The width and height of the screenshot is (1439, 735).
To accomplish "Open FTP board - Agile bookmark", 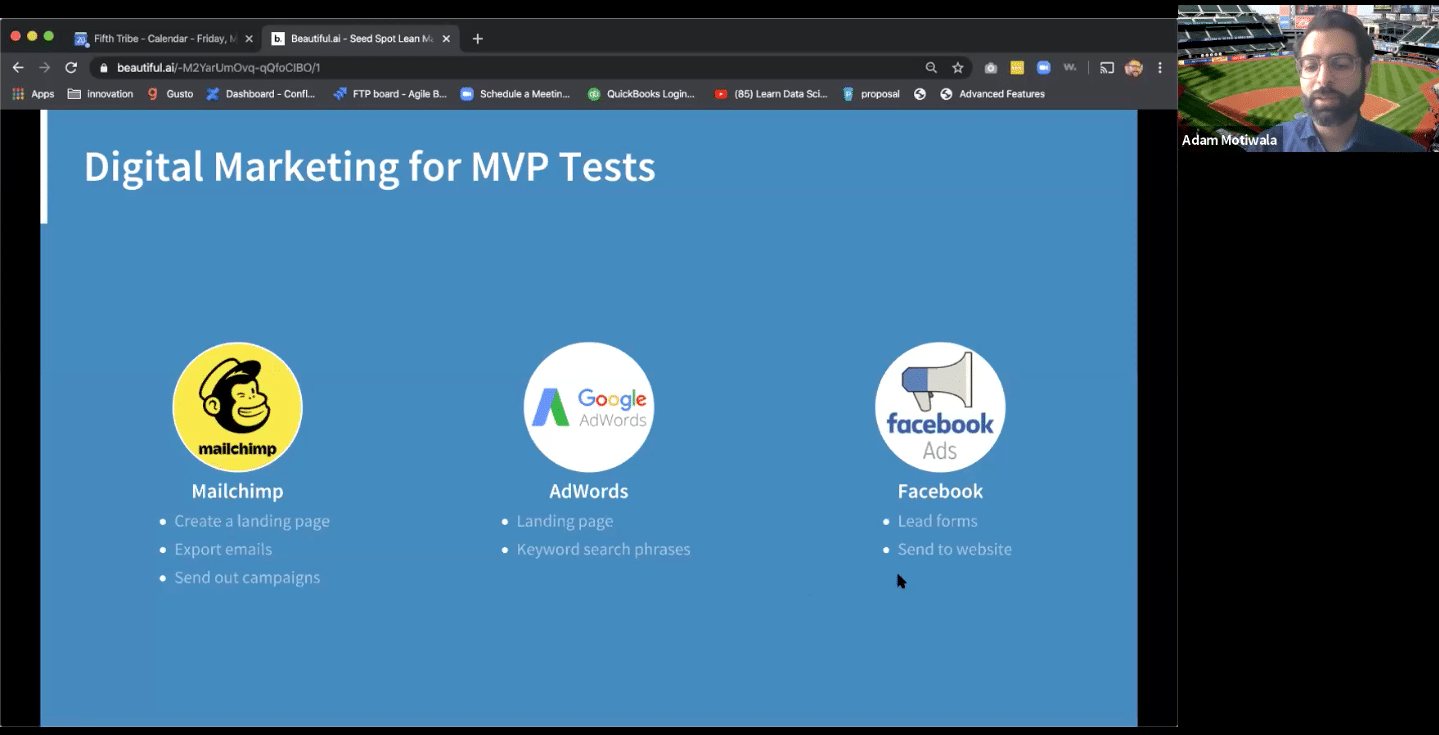I will click(390, 94).
